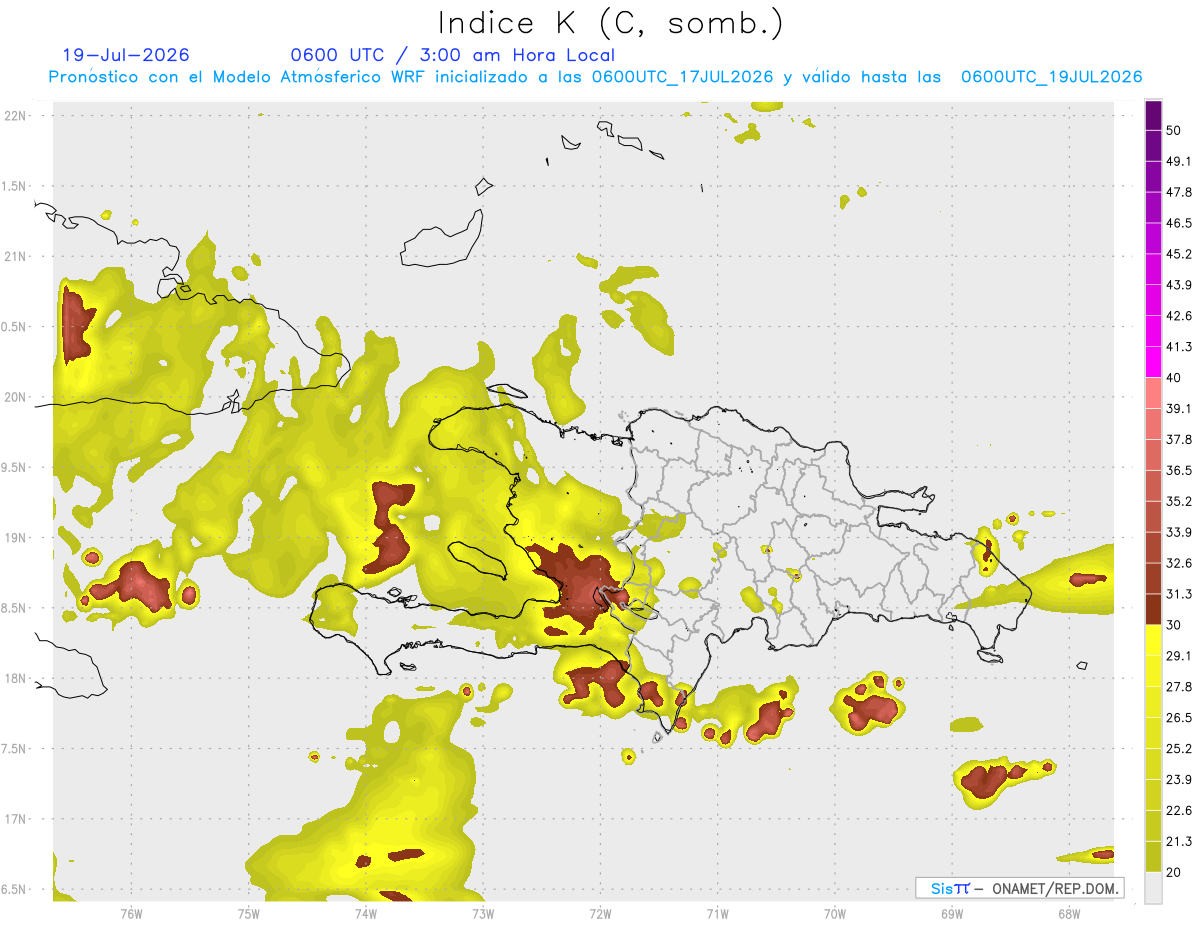Viewport: 1200px width, 927px height.
Task: Click the colorbar value '47.8'
Action: [1179, 192]
